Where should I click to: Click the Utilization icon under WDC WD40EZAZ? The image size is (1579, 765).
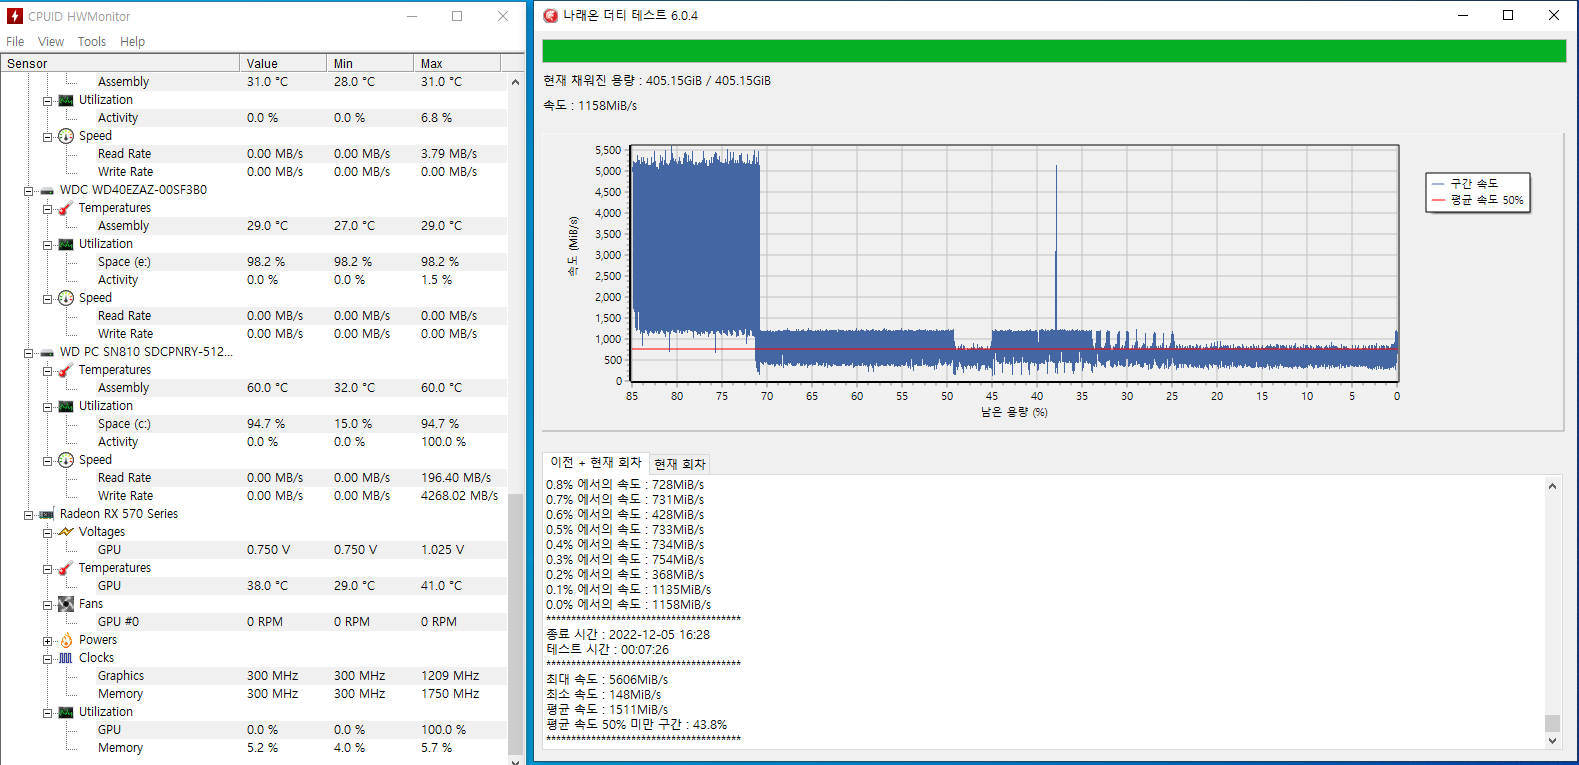[66, 244]
